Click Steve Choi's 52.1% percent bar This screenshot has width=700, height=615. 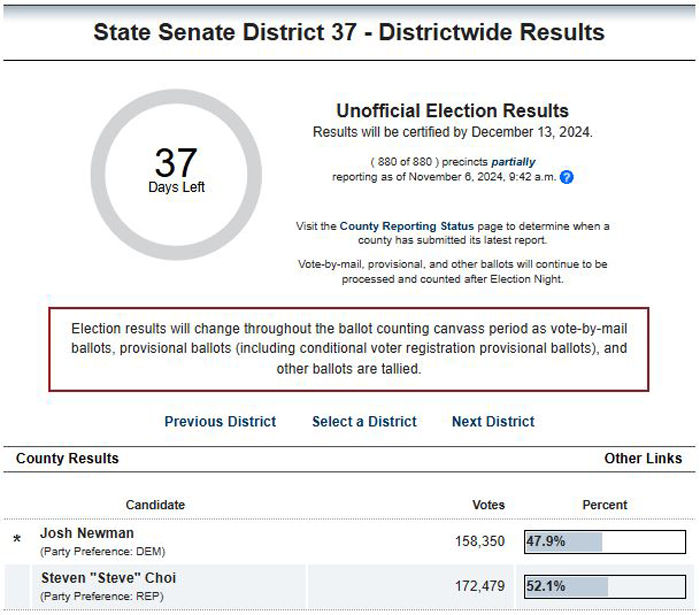605,586
